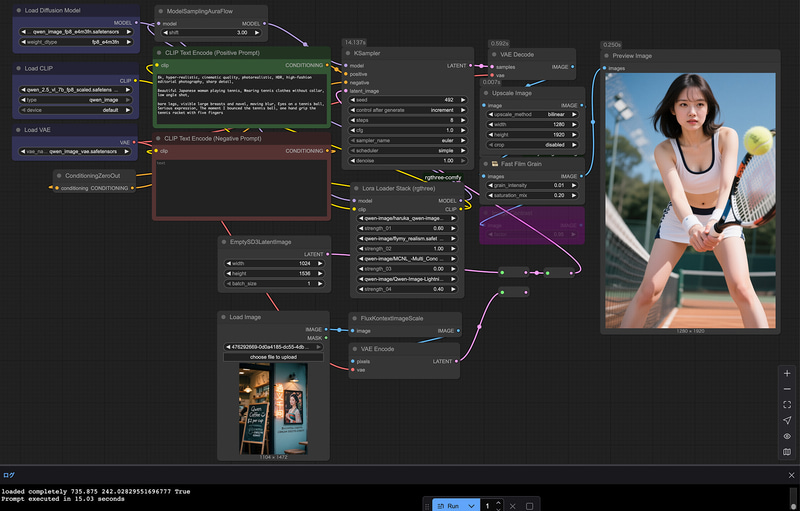Viewport: 800px width, 511px height.
Task: Collapse the VAE Decode node via its title dot
Action: point(494,55)
